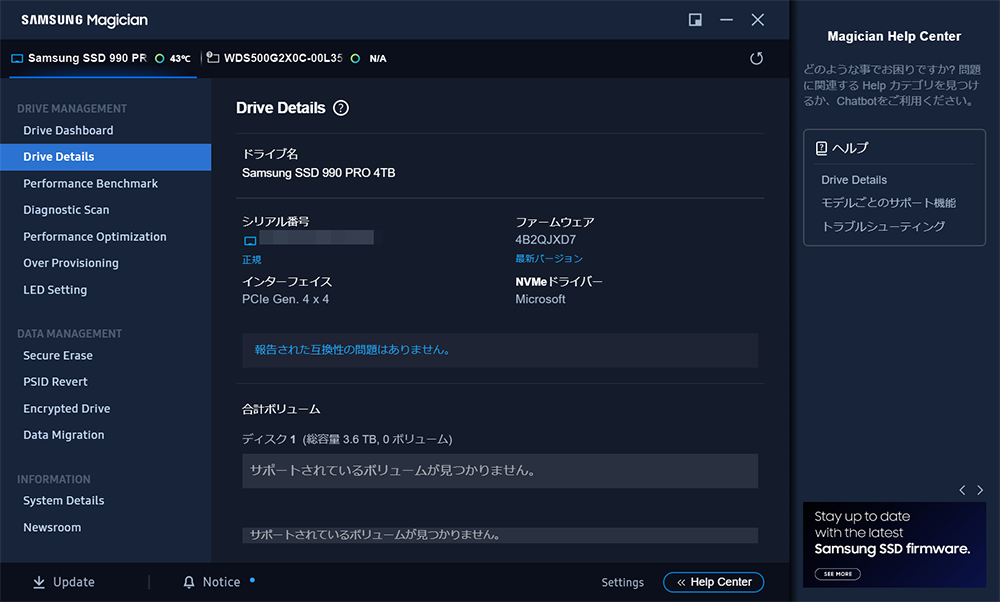This screenshot has height=602, width=1000.
Task: Select the Samsung SSD 990 PRO drive tab
Action: pyautogui.click(x=103, y=58)
